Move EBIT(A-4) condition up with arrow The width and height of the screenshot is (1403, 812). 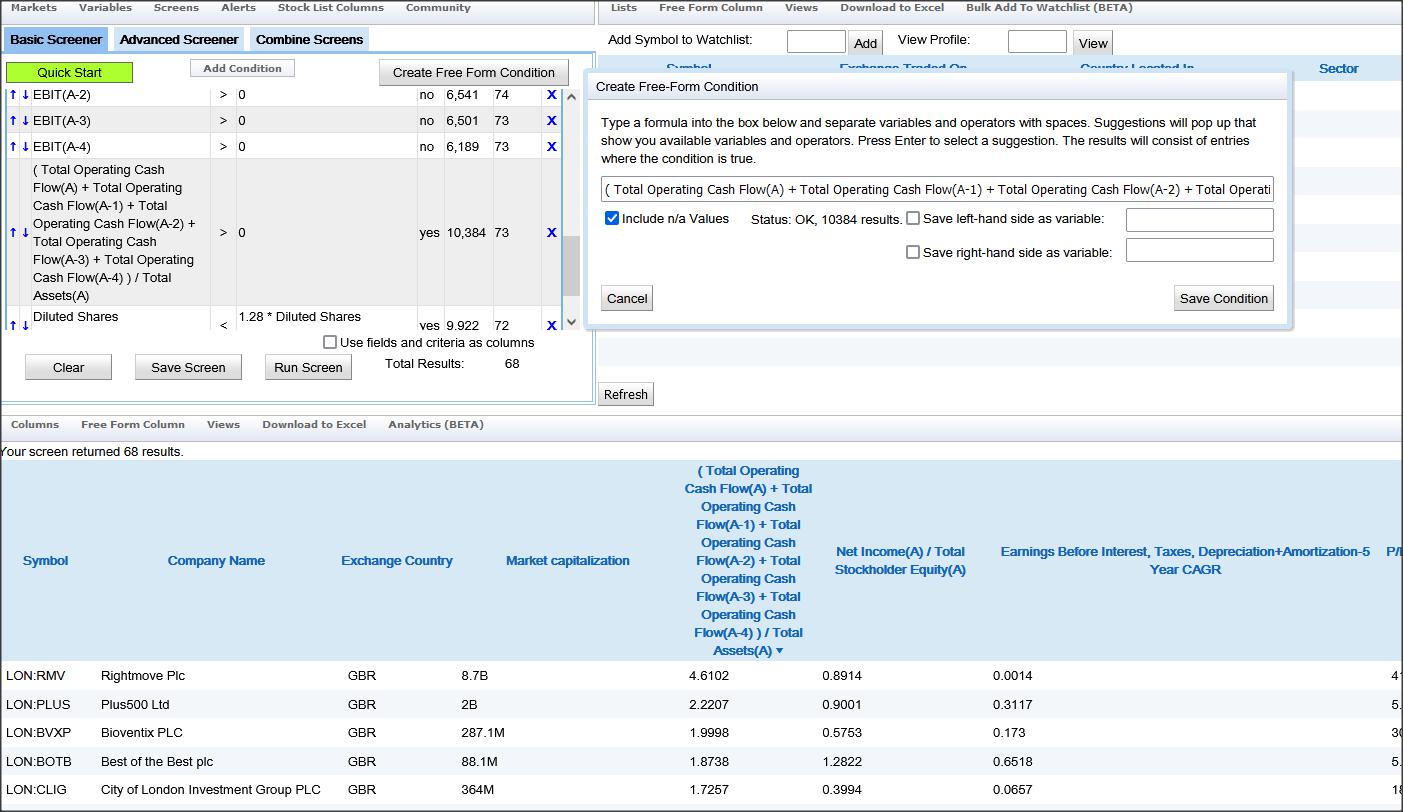click(13, 147)
